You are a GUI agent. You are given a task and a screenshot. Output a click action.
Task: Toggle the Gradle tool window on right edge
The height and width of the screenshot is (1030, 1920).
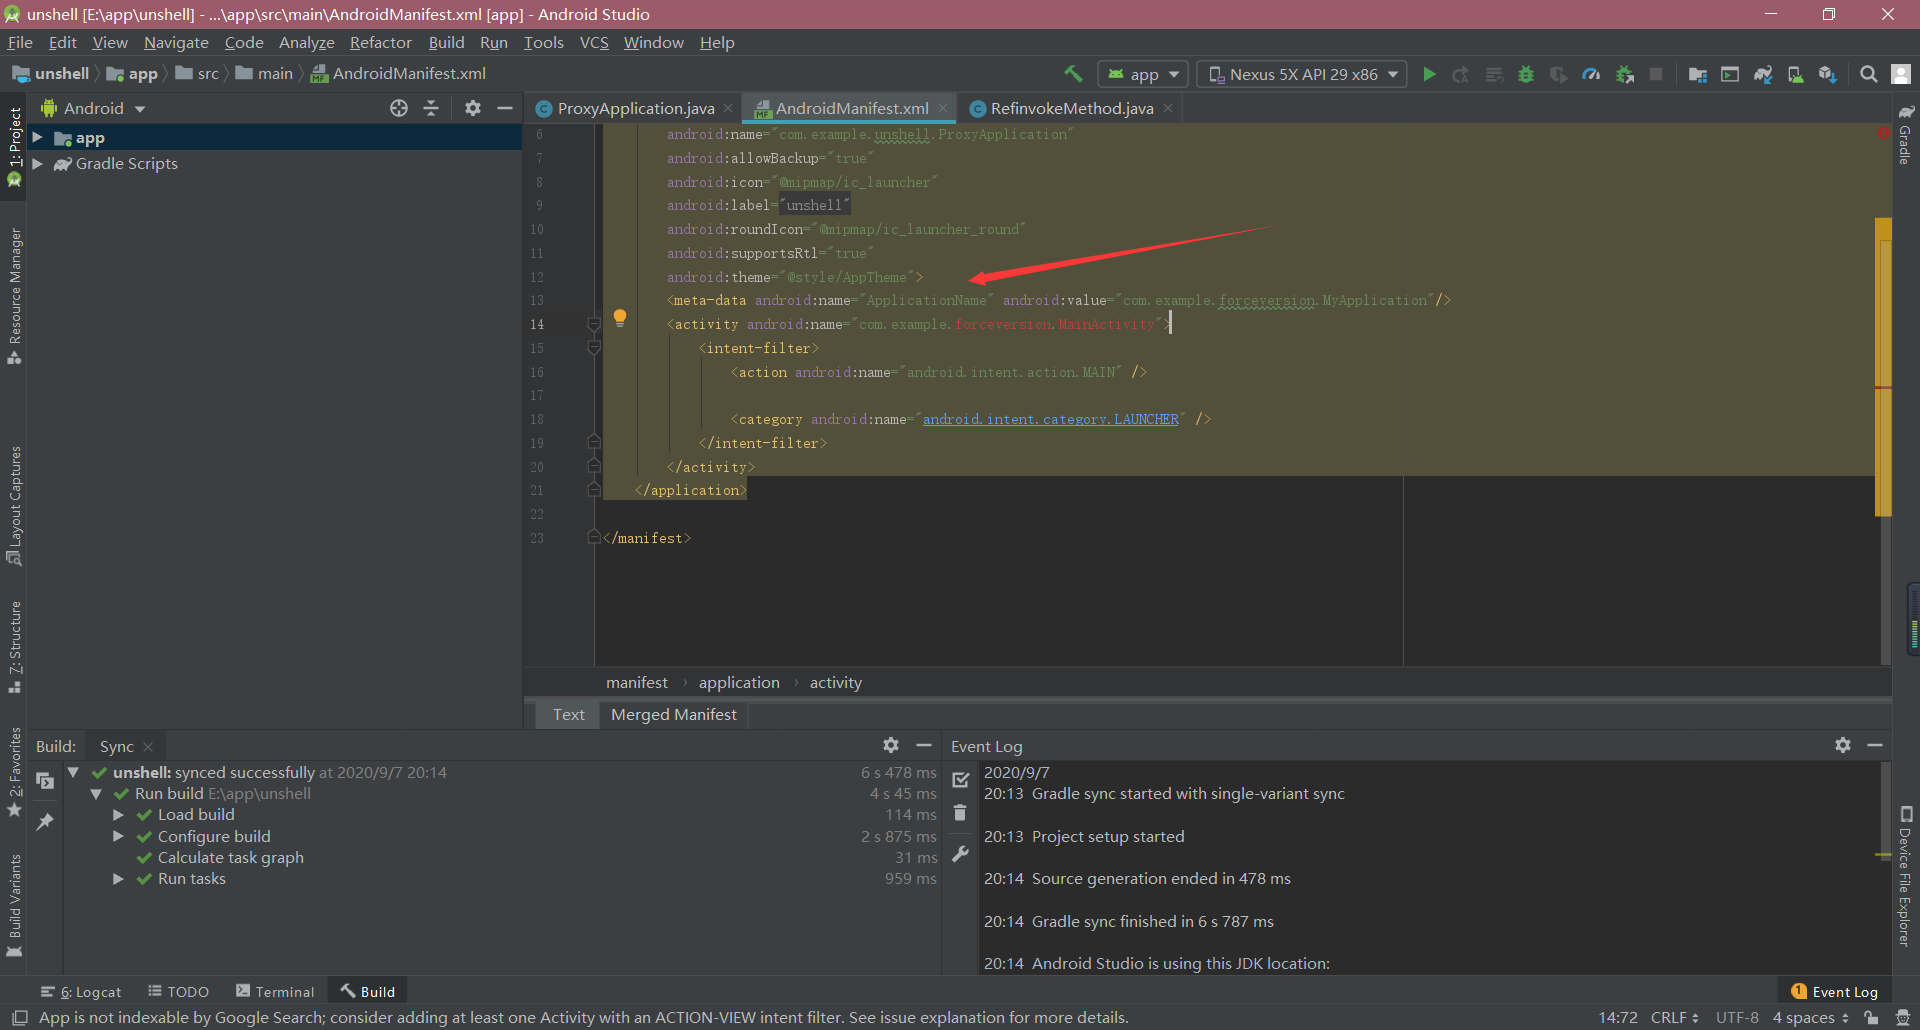[1905, 135]
